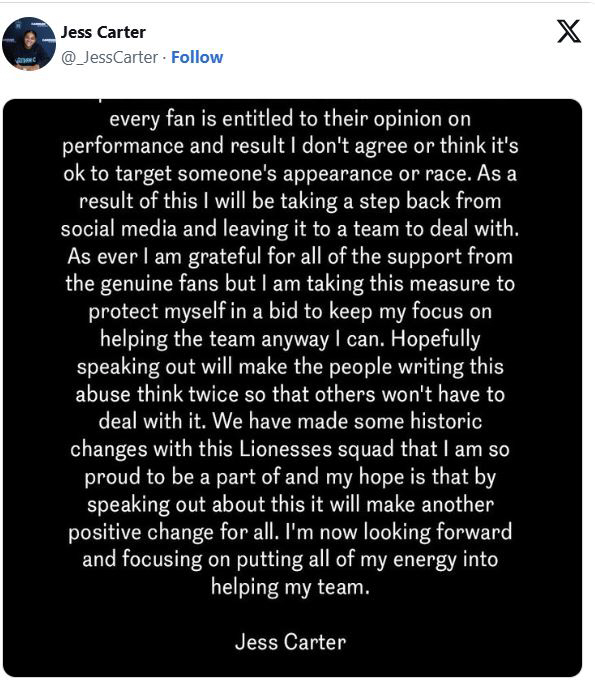
Task: Follow the @_JessCarter account
Action: tap(197, 57)
